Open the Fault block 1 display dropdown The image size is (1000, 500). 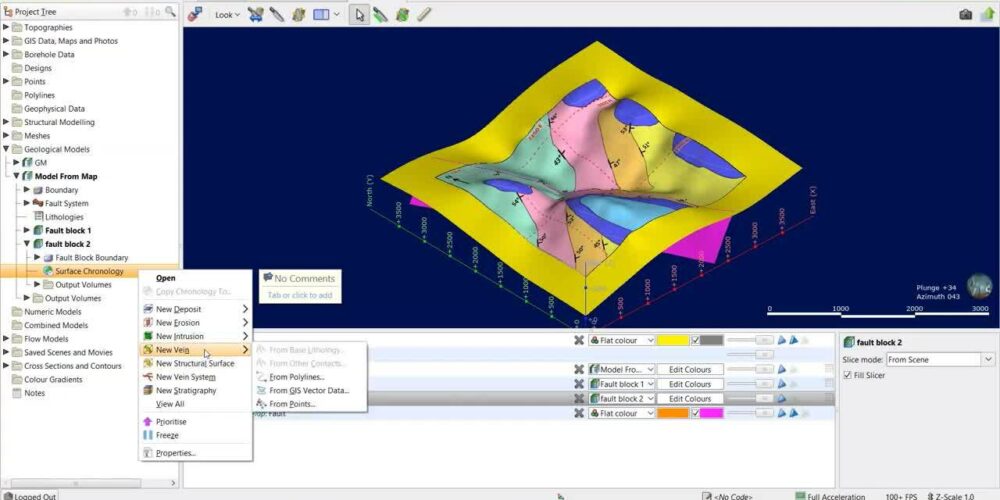(x=622, y=384)
